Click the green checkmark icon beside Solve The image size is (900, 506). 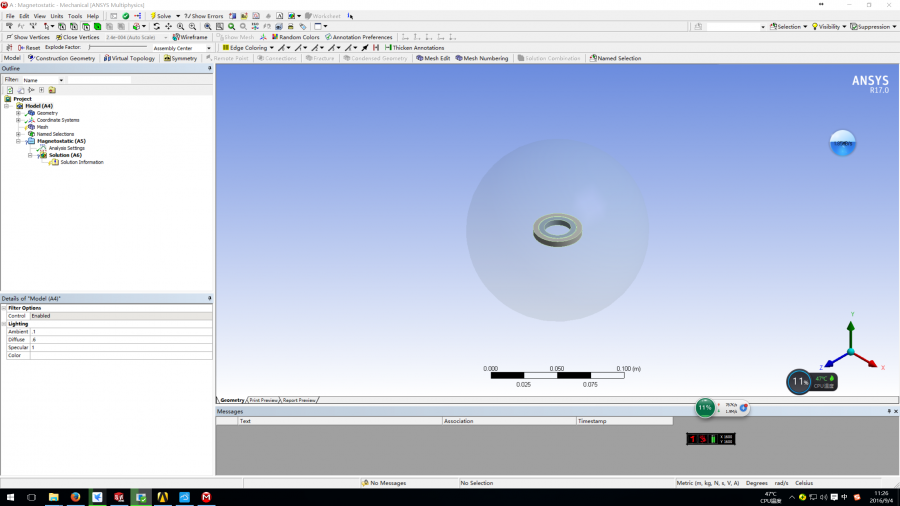[126, 16]
